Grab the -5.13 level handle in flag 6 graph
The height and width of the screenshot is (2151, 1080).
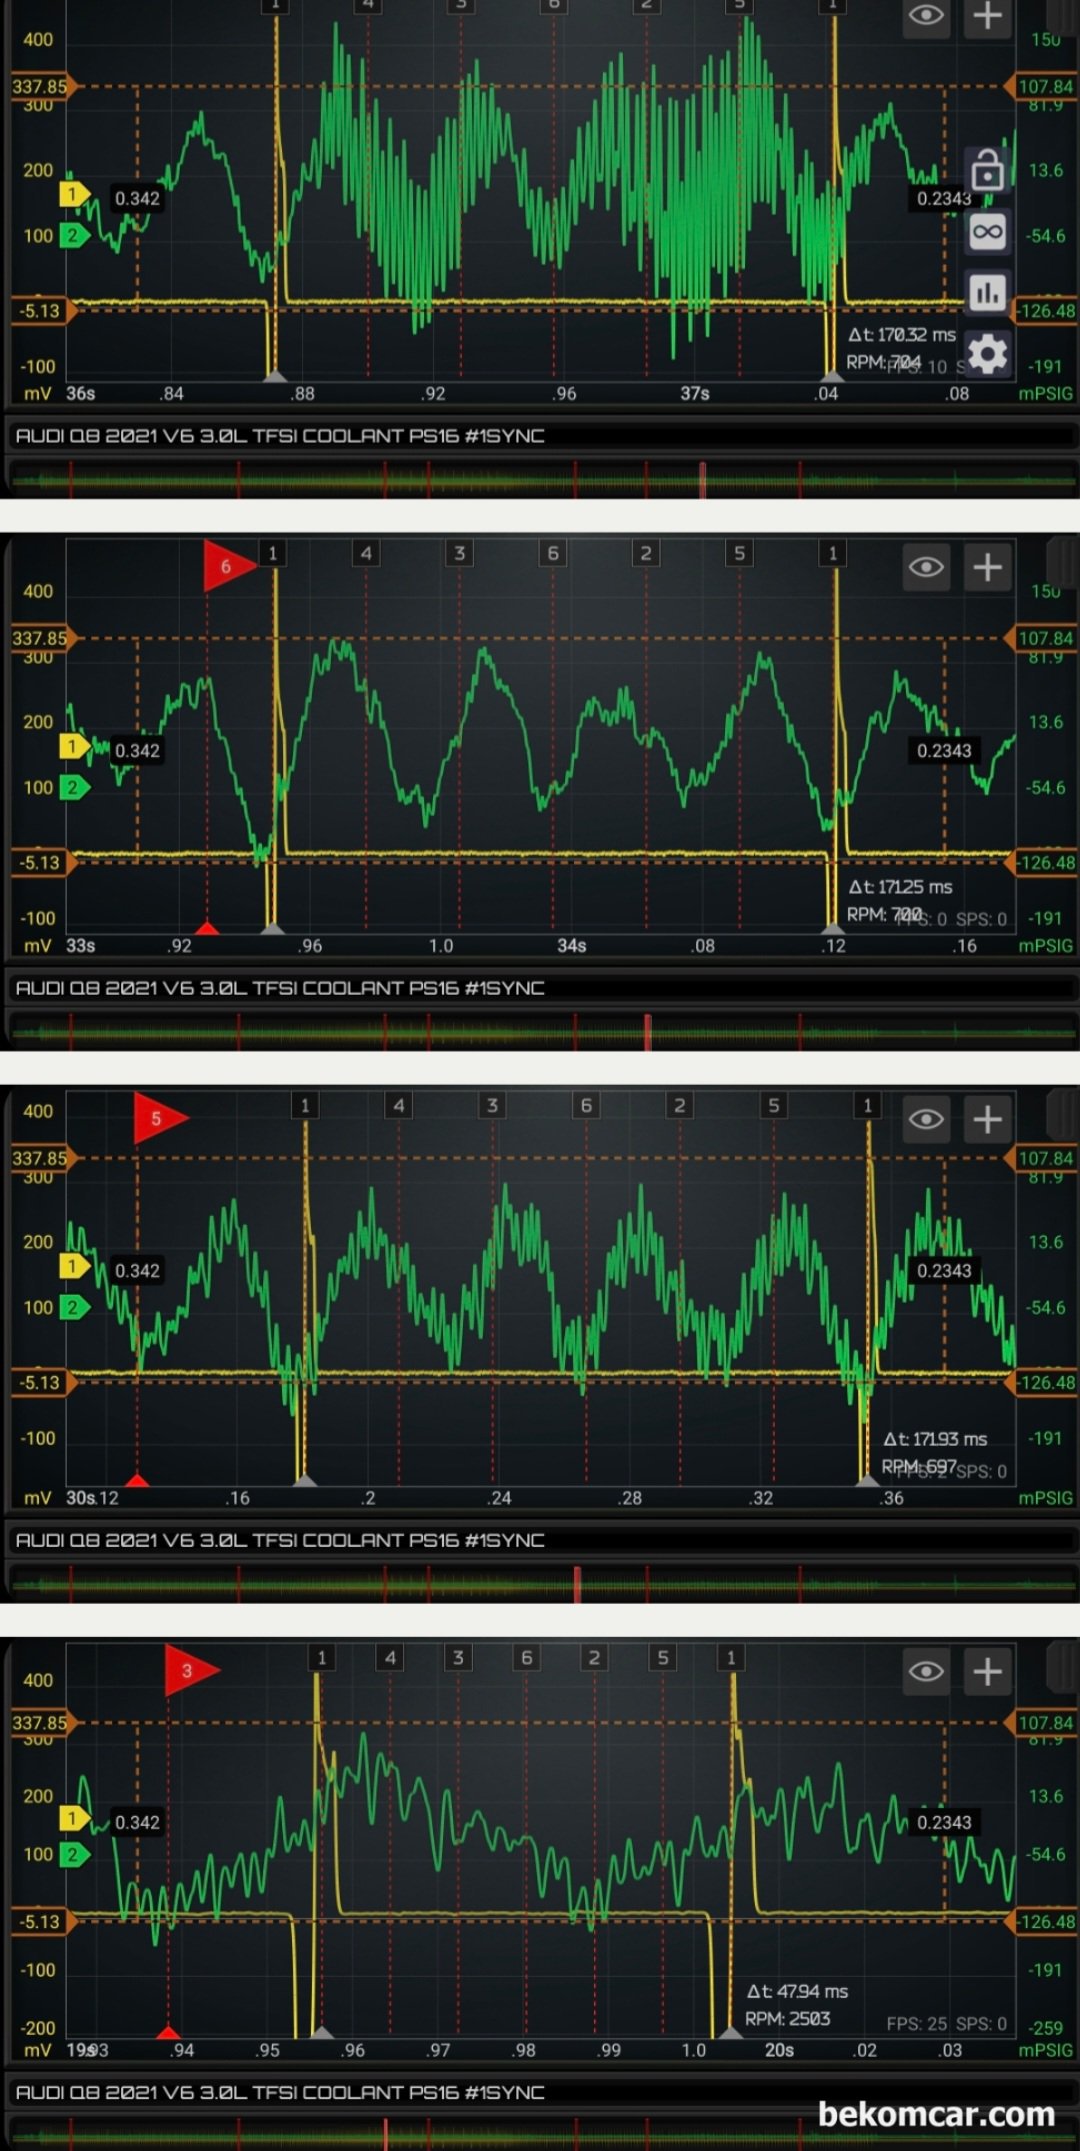coord(42,862)
